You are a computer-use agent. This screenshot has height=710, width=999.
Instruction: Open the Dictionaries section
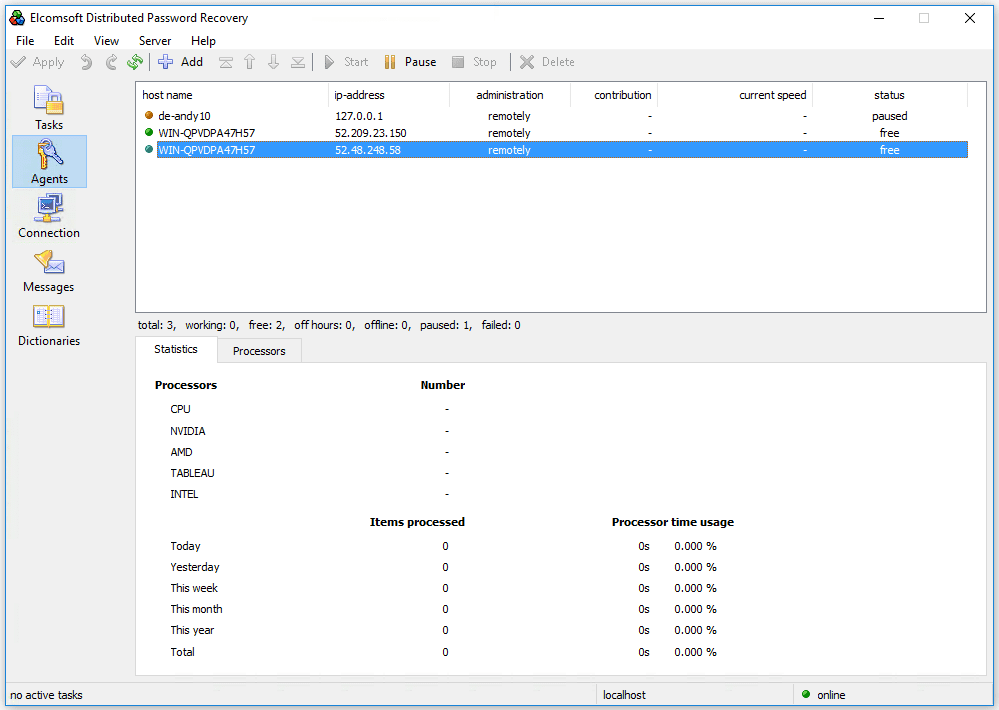[49, 324]
